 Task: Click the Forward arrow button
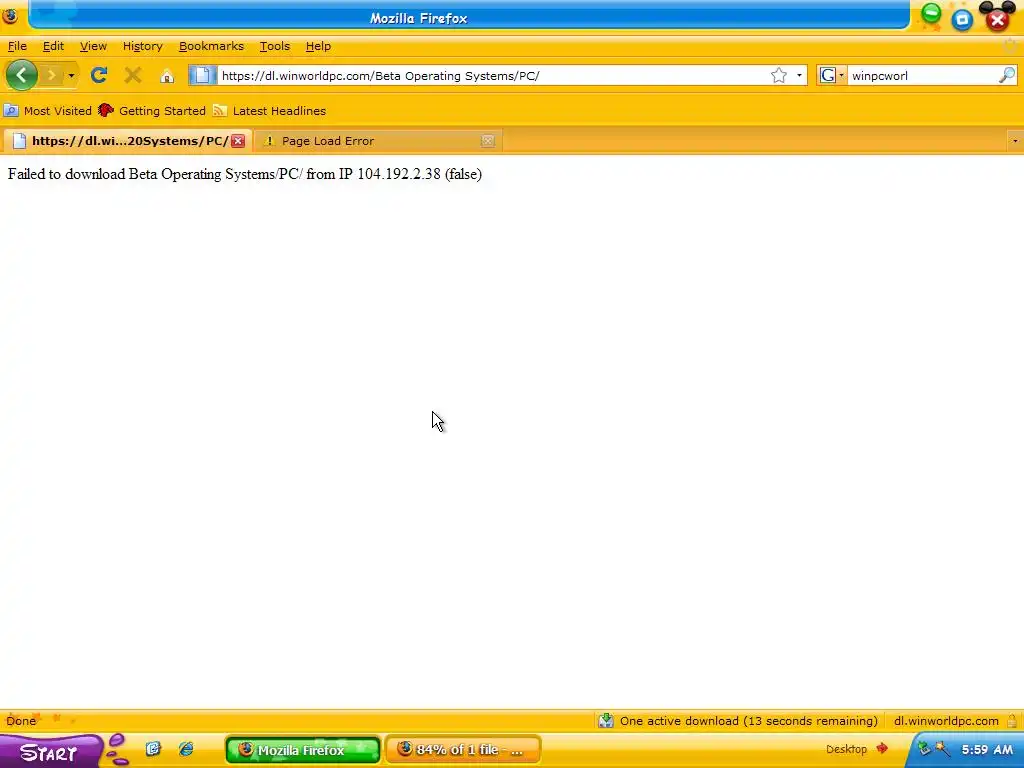(x=52, y=76)
